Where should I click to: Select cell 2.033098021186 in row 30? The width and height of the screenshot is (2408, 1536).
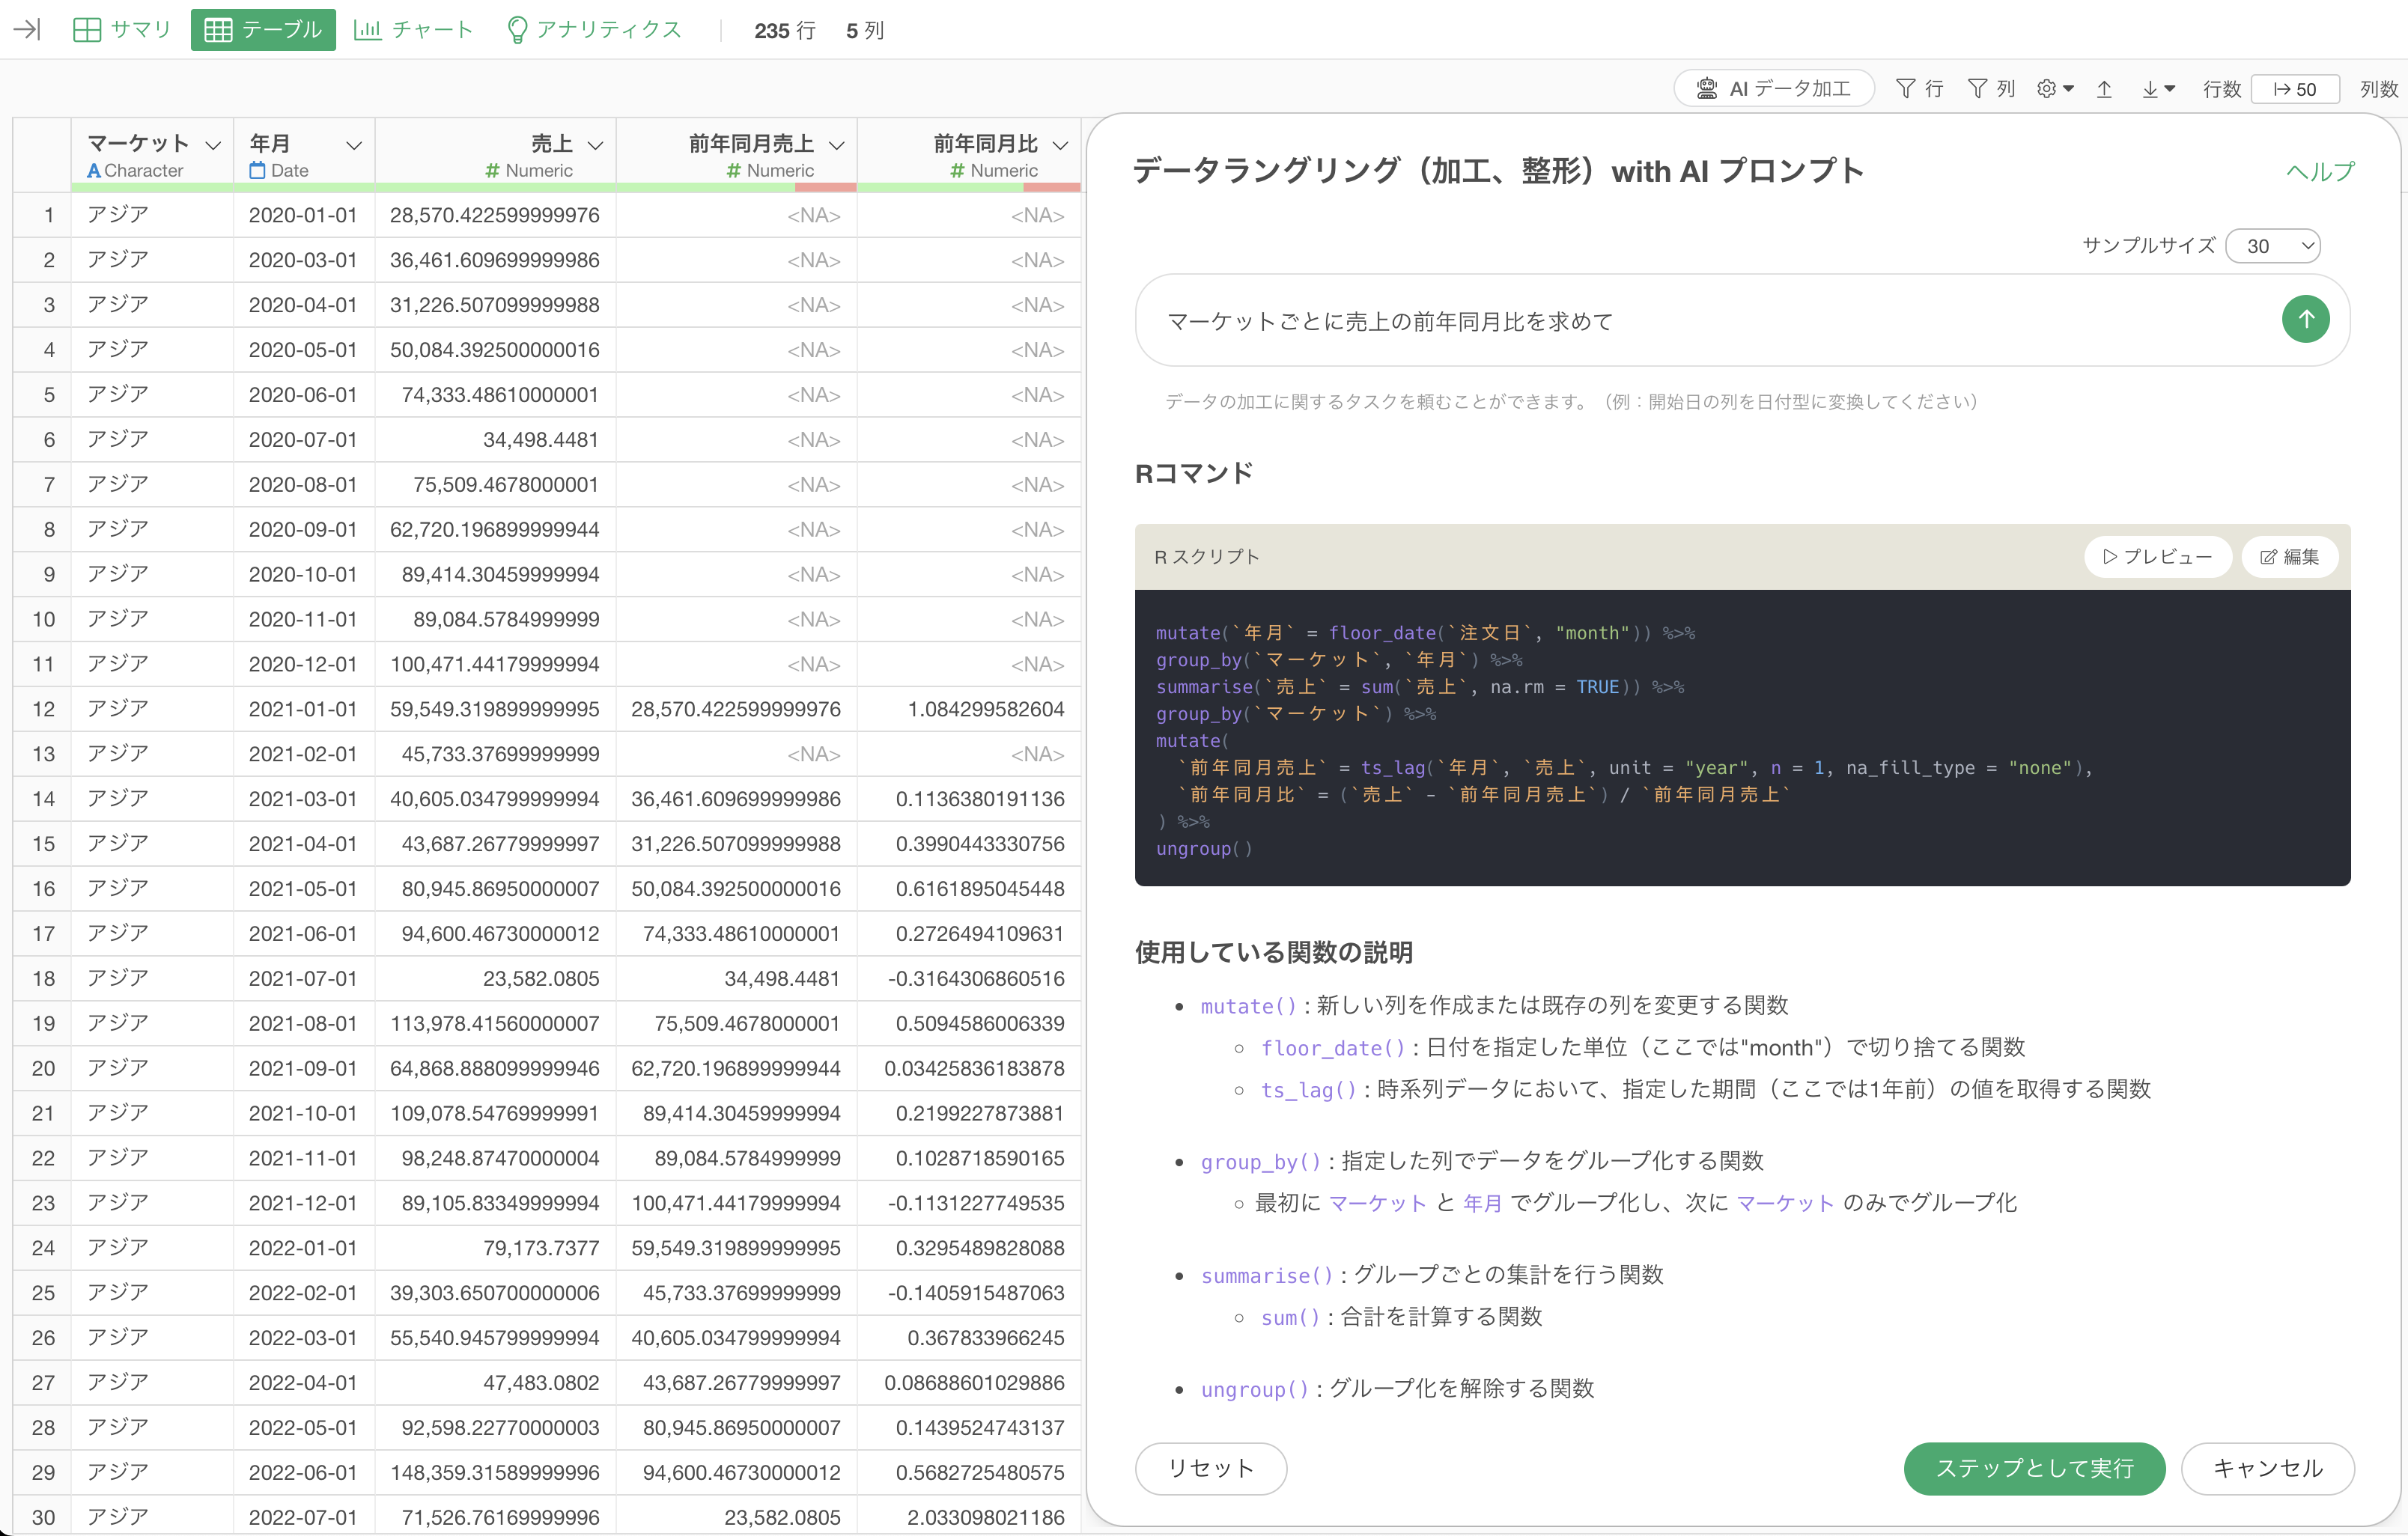[x=969, y=1517]
